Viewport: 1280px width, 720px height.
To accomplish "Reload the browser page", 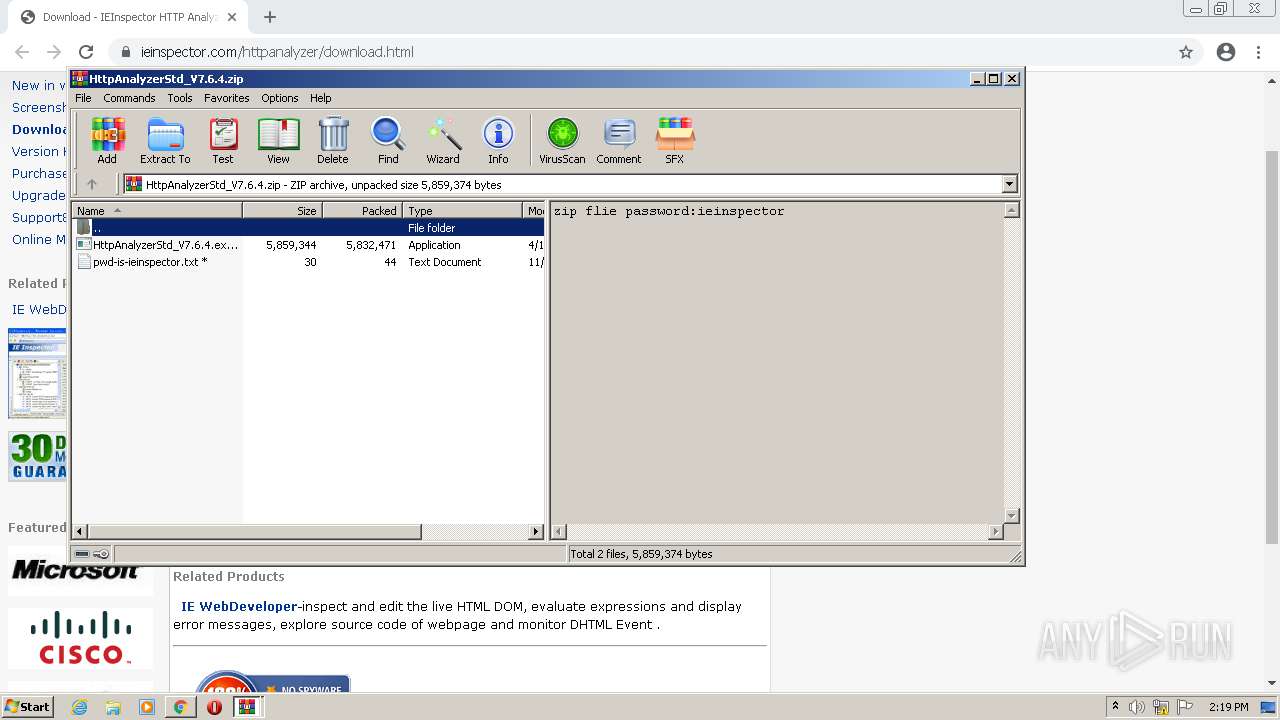I will [x=86, y=52].
